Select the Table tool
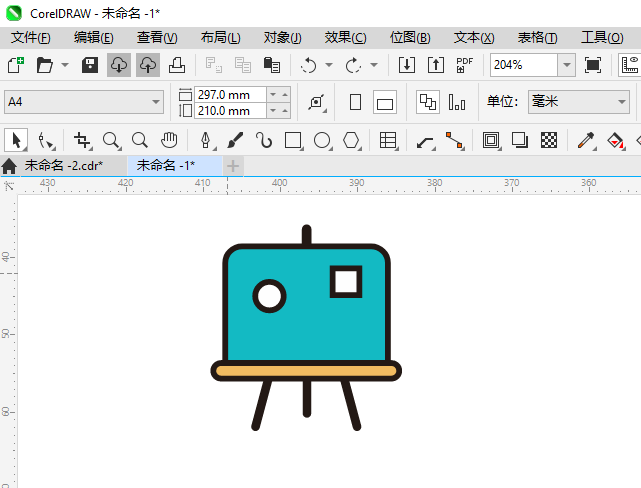The image size is (641, 488). pos(388,141)
